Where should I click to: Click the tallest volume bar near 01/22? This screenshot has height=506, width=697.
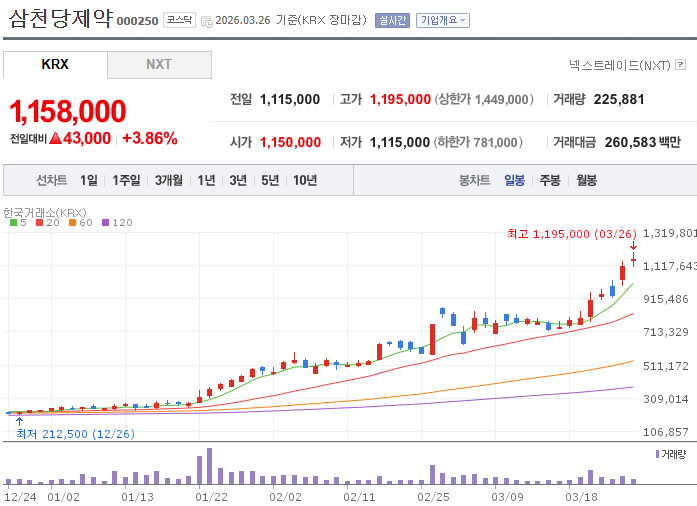(x=209, y=466)
